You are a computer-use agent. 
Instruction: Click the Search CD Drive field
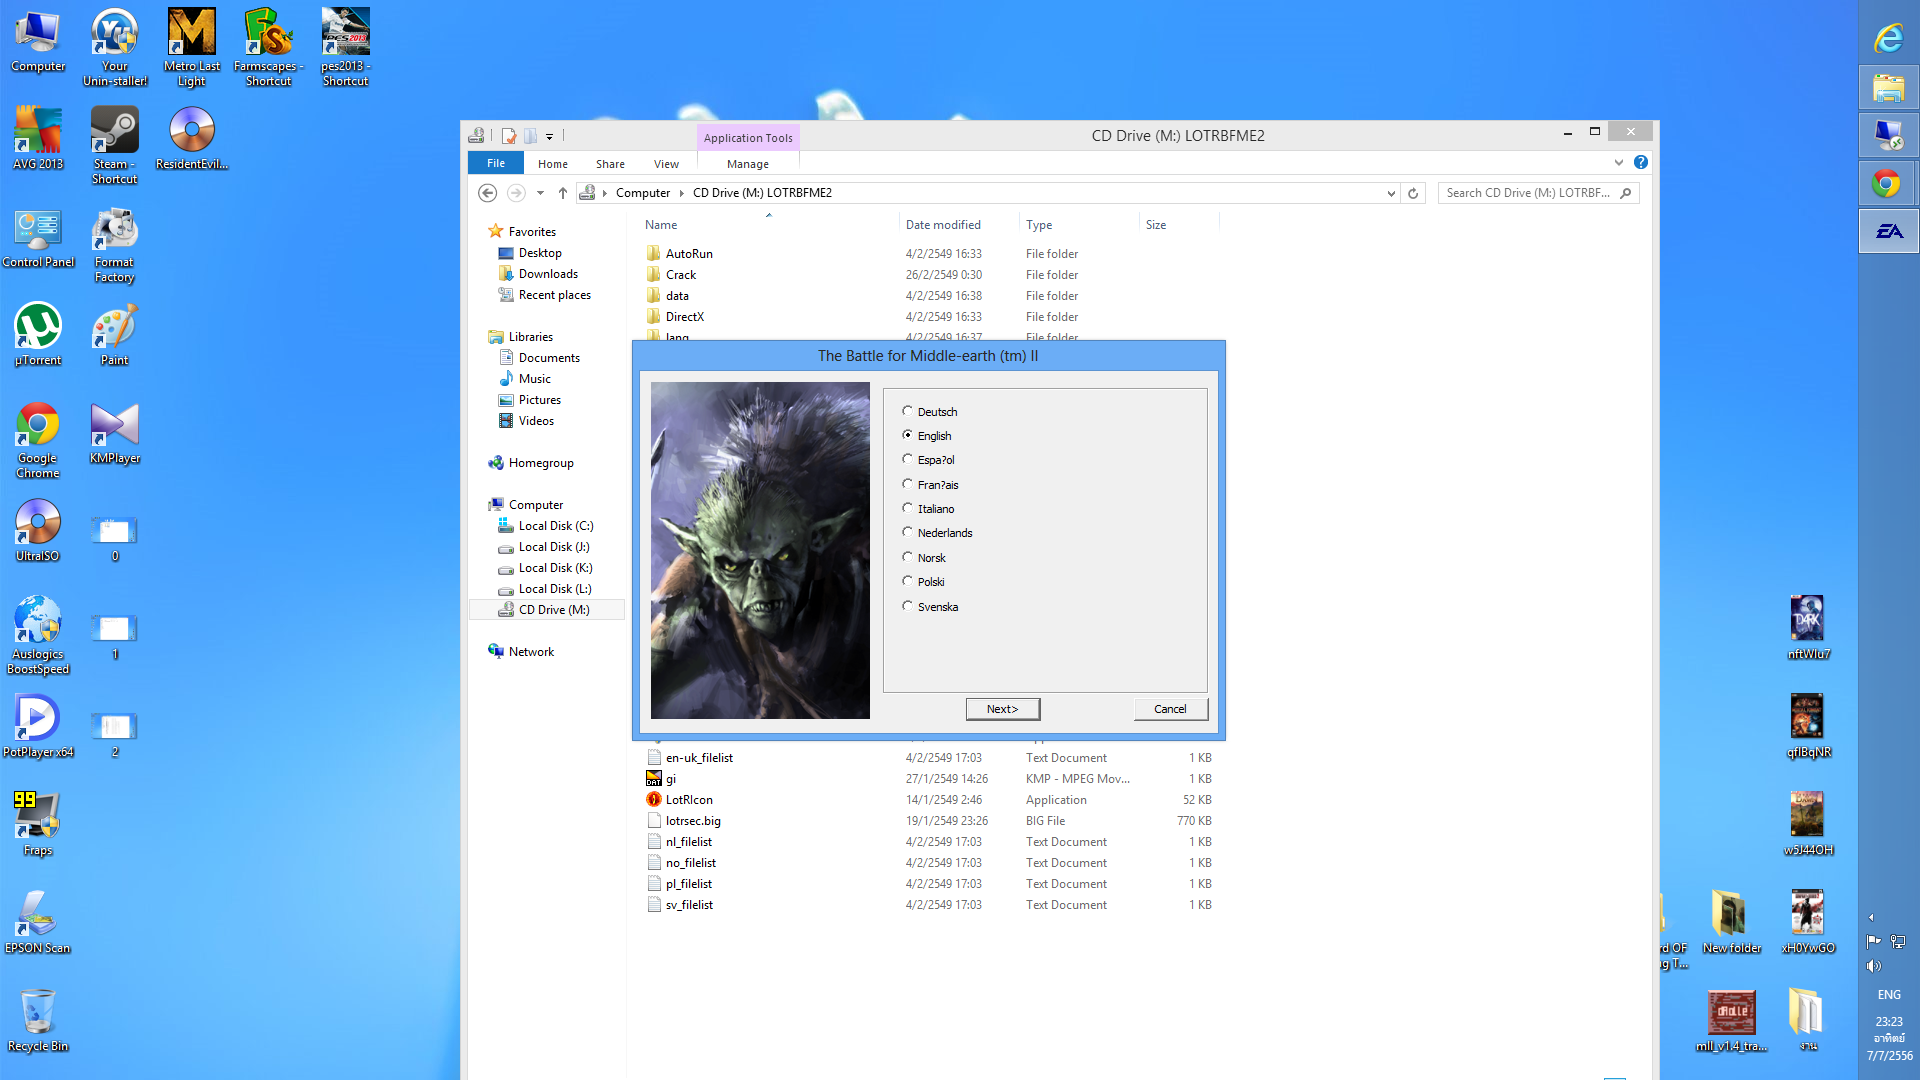(x=1527, y=193)
